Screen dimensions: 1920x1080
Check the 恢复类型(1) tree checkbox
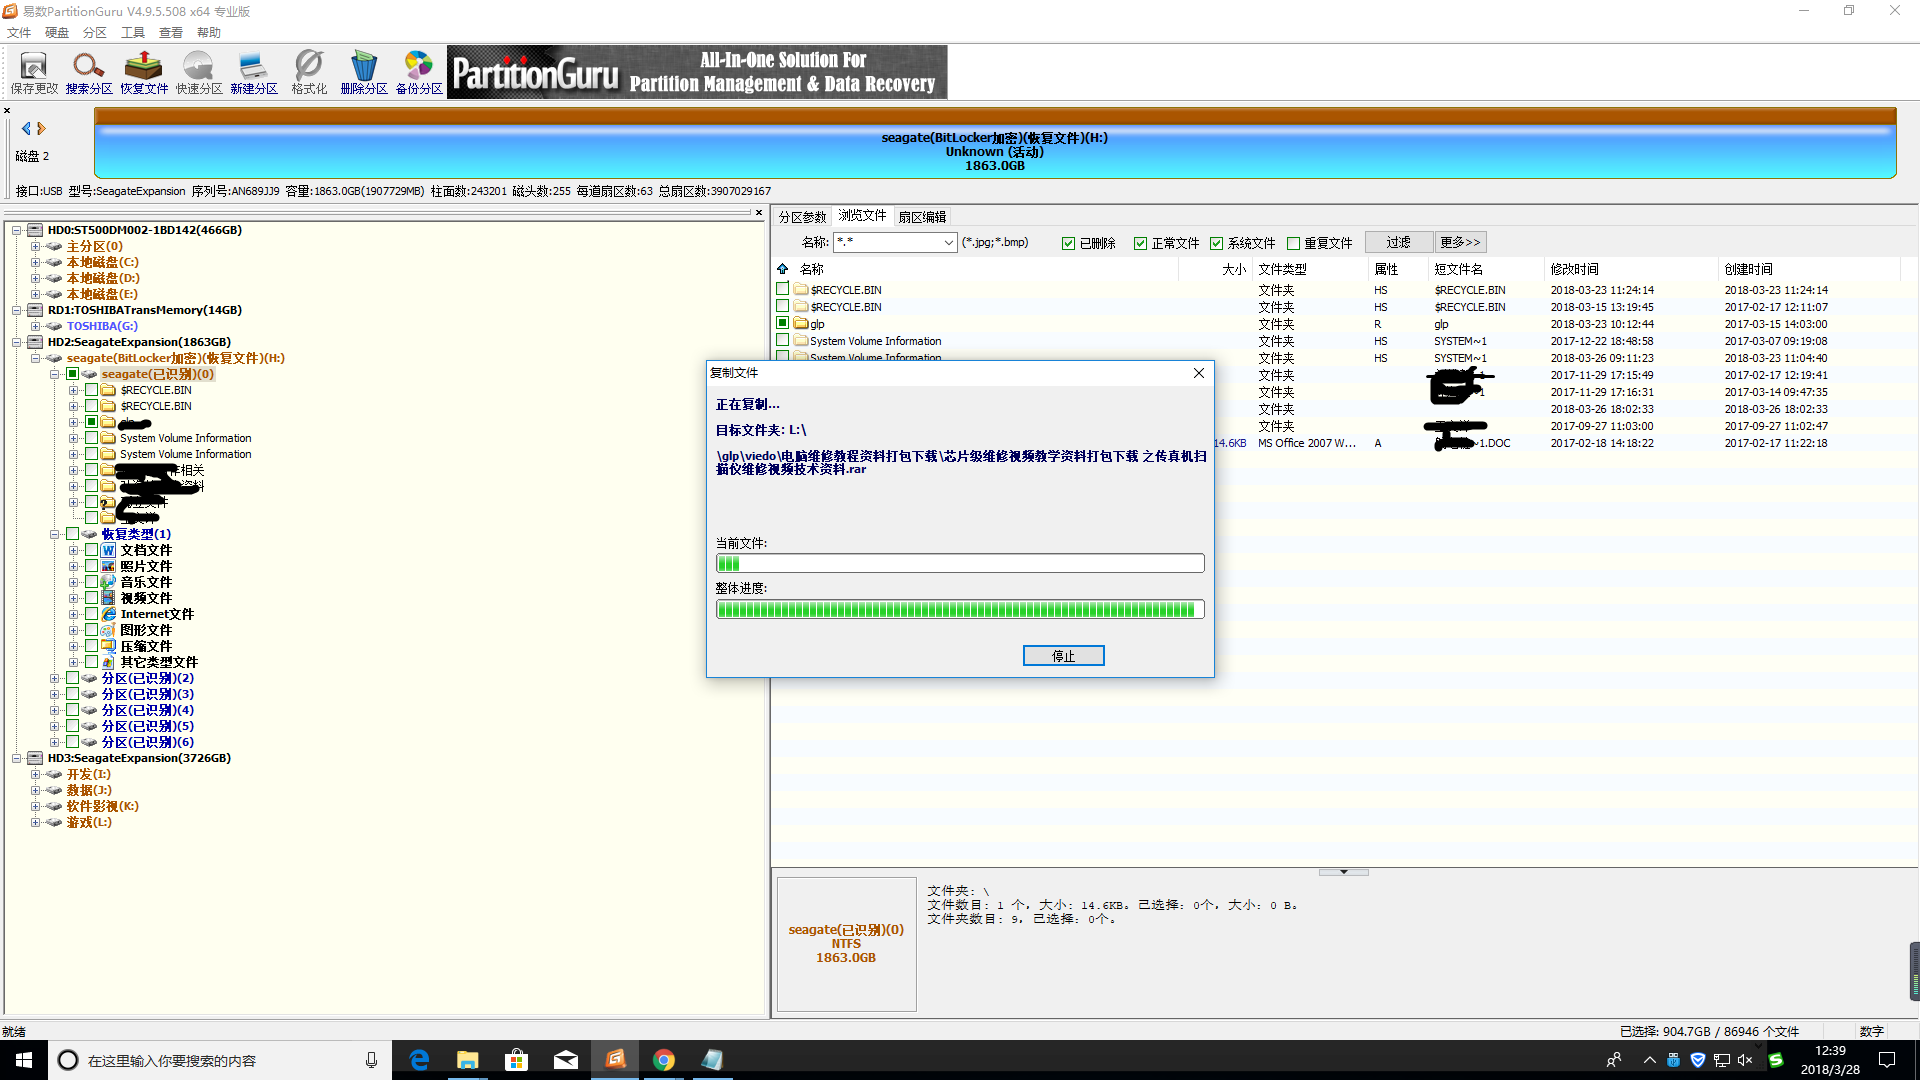(73, 534)
